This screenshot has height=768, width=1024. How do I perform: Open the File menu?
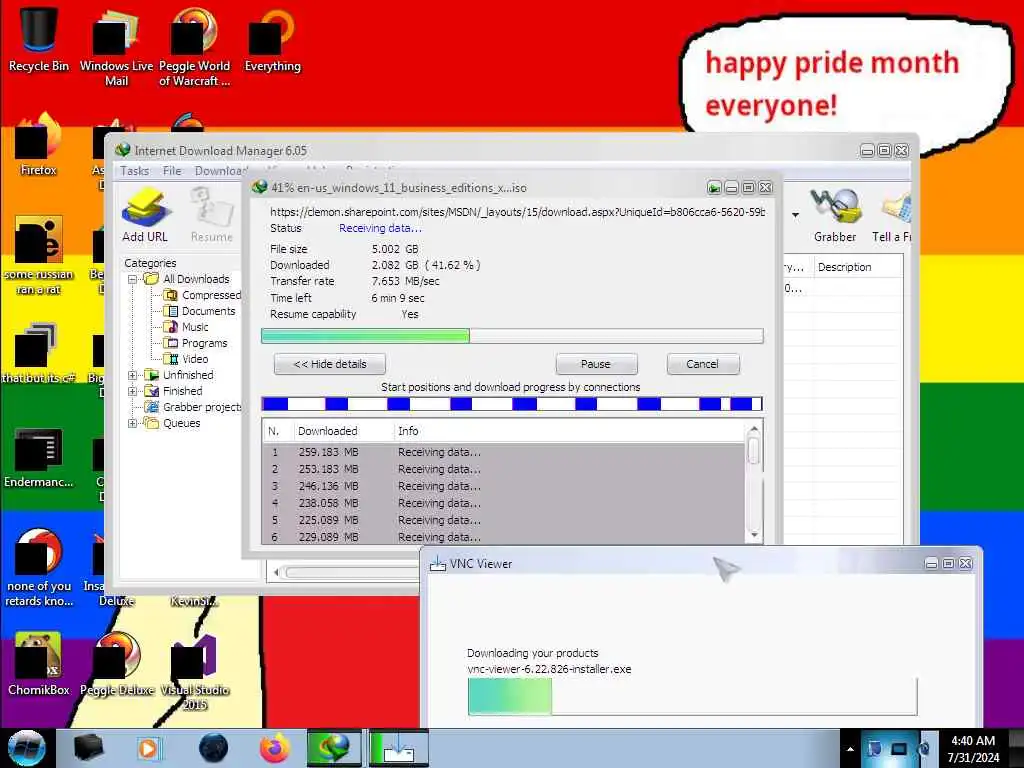coord(172,170)
